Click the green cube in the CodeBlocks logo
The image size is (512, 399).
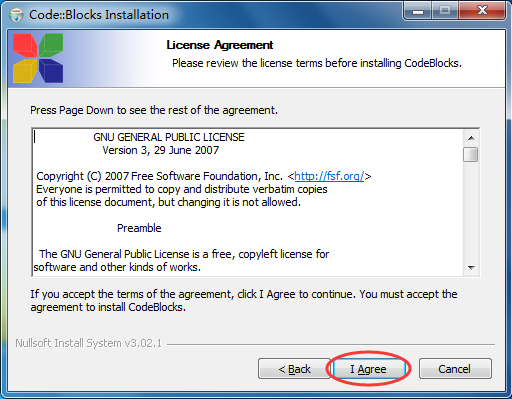click(51, 45)
